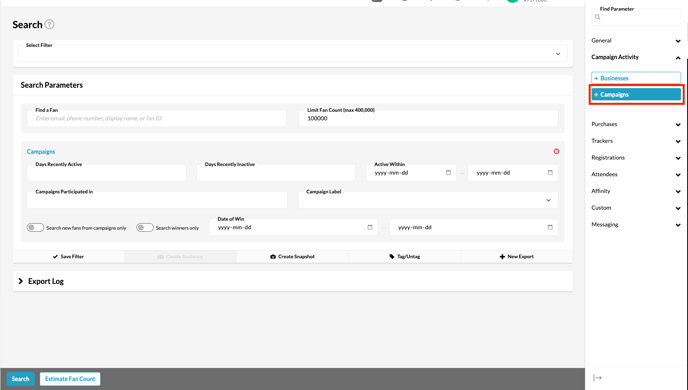Image resolution: width=688 pixels, height=390 pixels.
Task: Open calendar for Active Within end date
Action: (550, 172)
